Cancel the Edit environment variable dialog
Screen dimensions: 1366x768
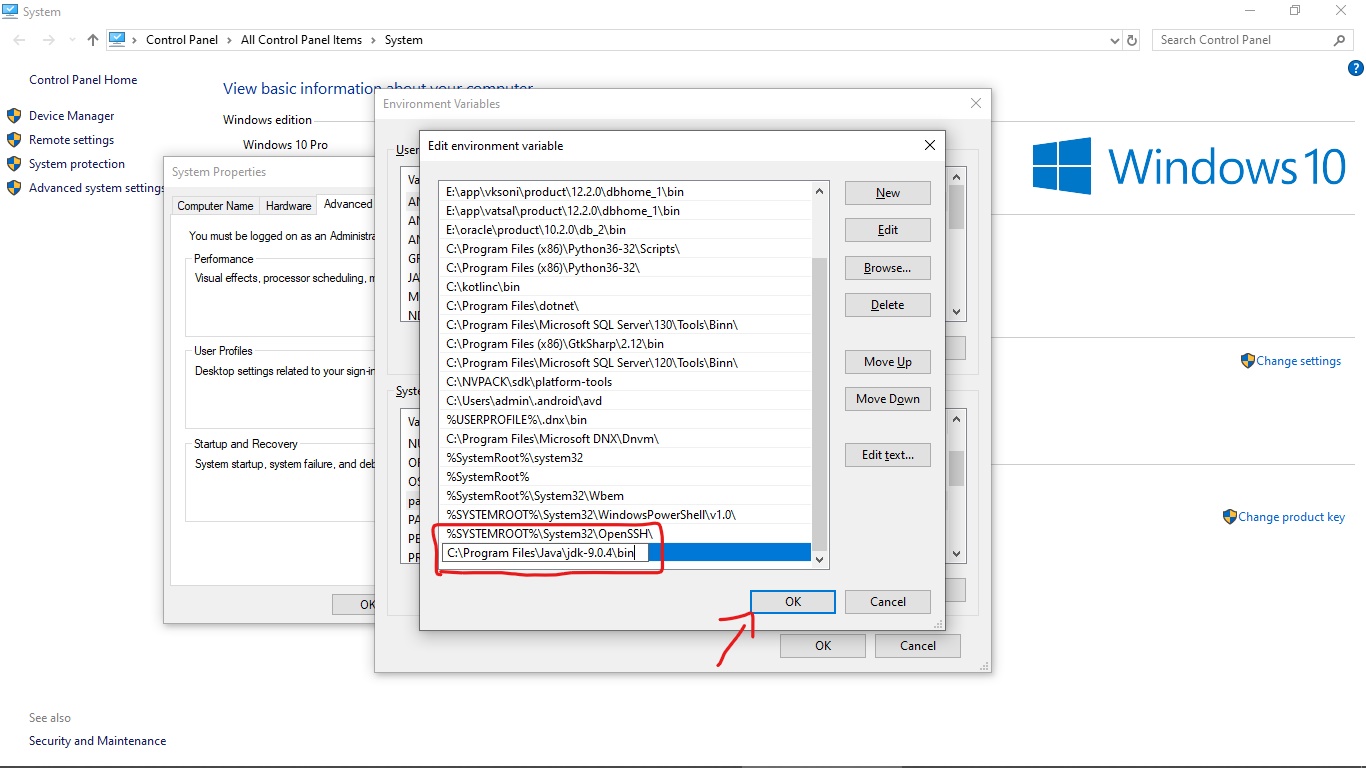click(888, 602)
